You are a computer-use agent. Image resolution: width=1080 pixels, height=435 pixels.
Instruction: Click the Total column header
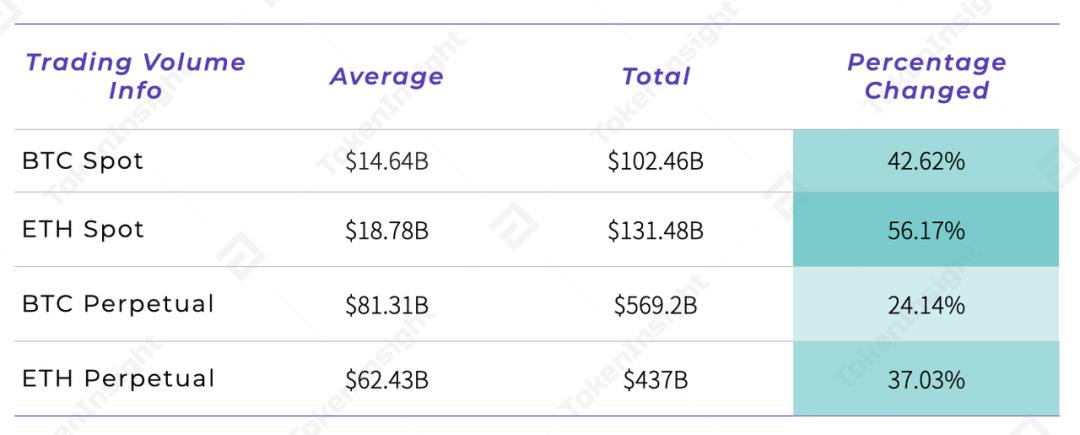coord(655,76)
